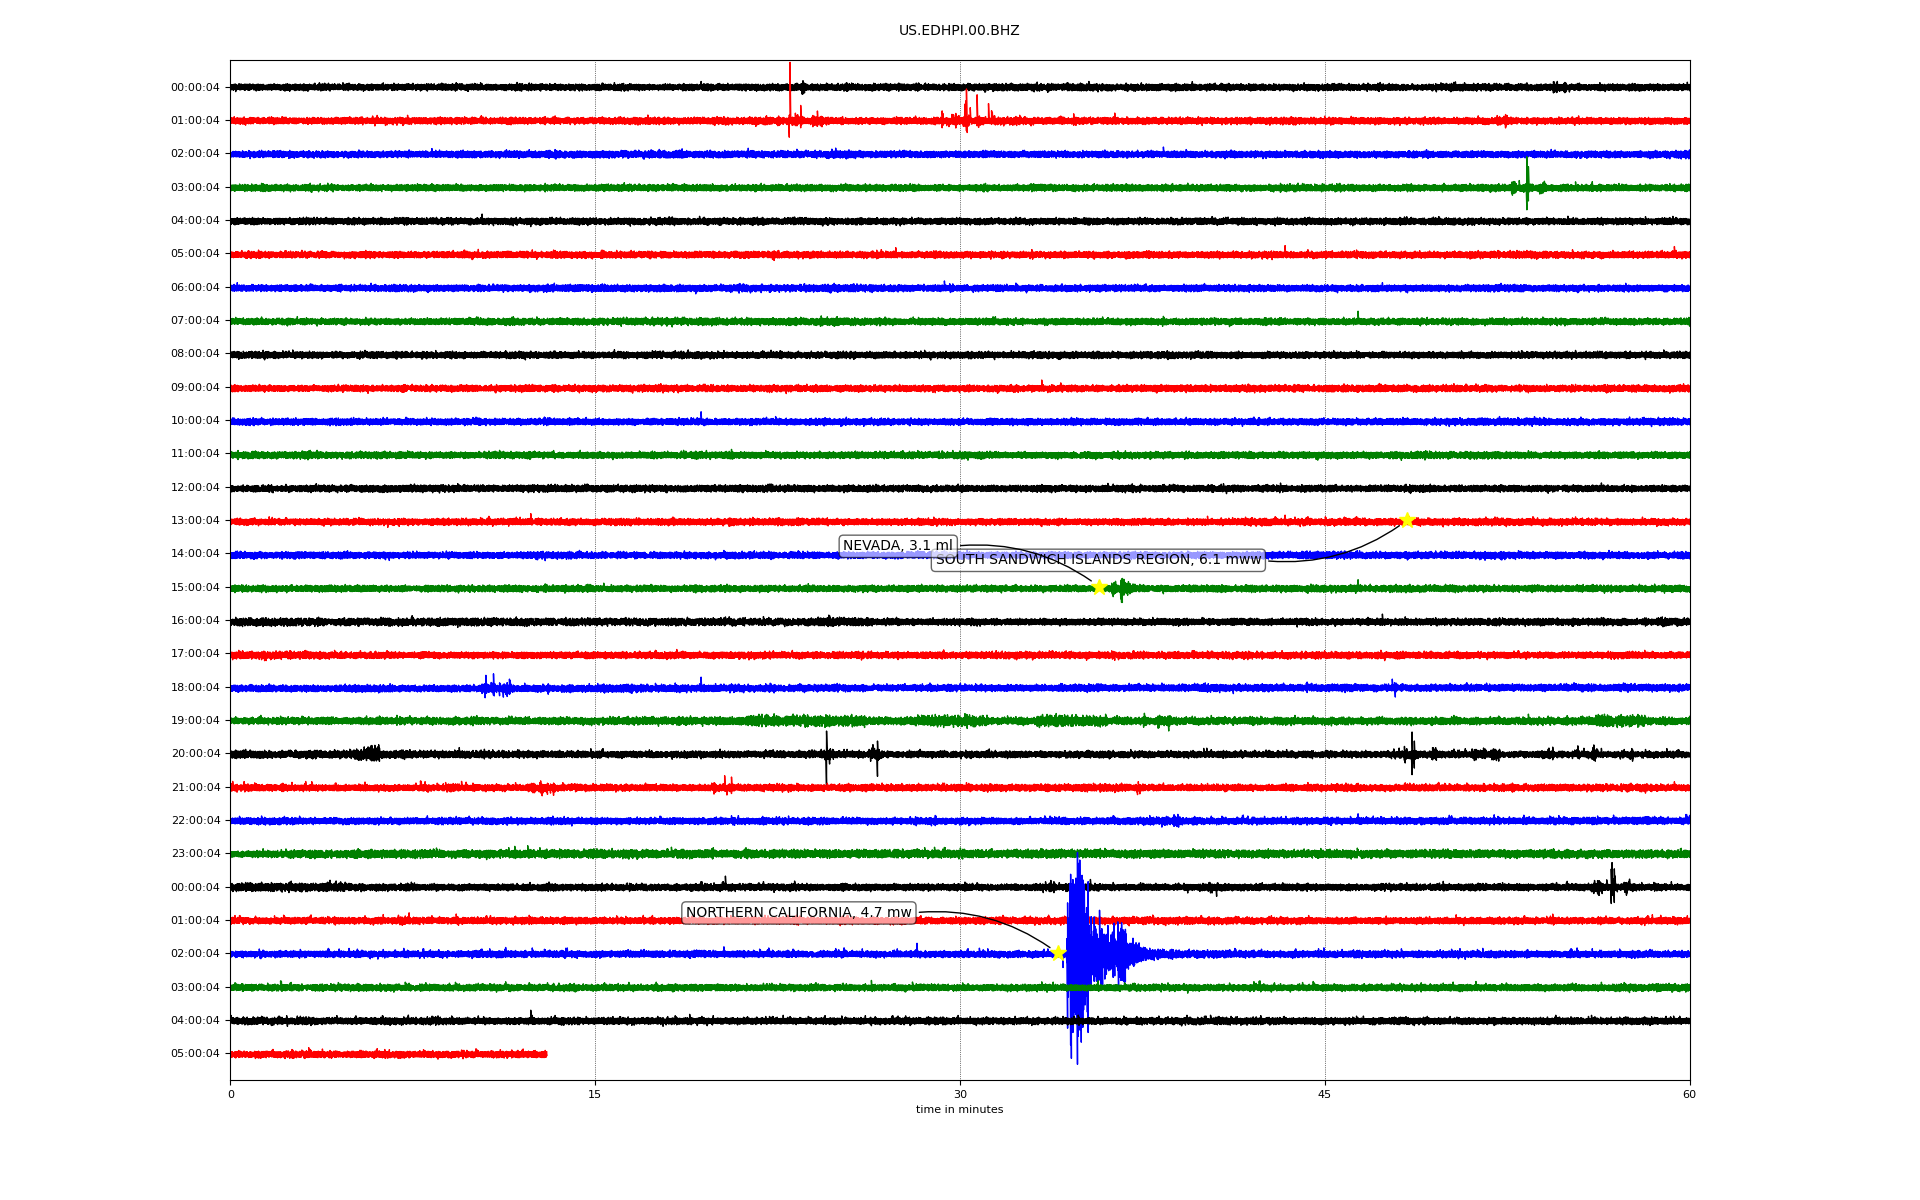The height and width of the screenshot is (1200, 1920).
Task: Click the 14:00:04 time label
Action: coord(195,554)
